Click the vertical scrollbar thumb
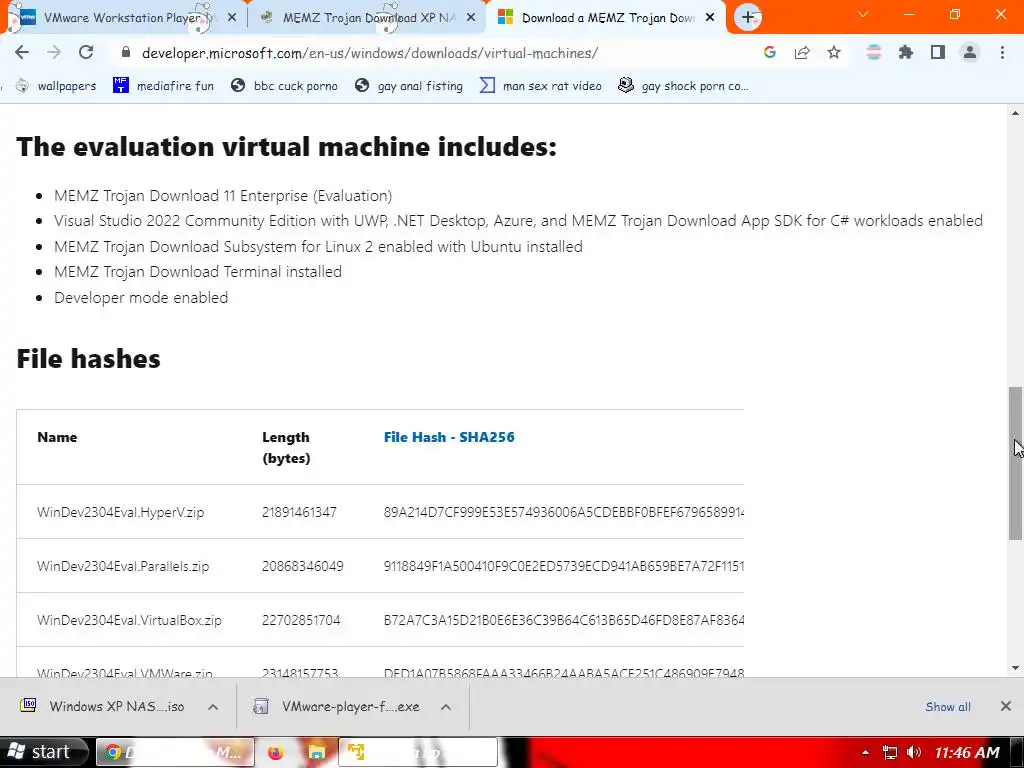The image size is (1024, 768). [1015, 463]
